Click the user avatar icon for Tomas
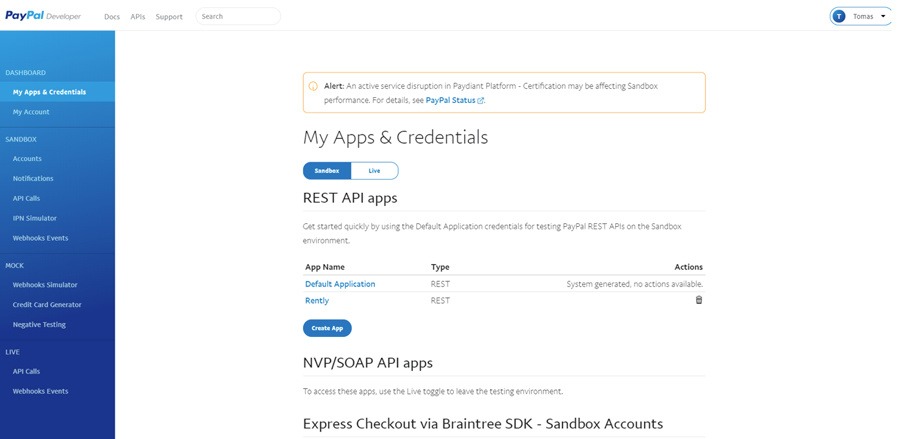900x439 pixels. click(x=838, y=16)
